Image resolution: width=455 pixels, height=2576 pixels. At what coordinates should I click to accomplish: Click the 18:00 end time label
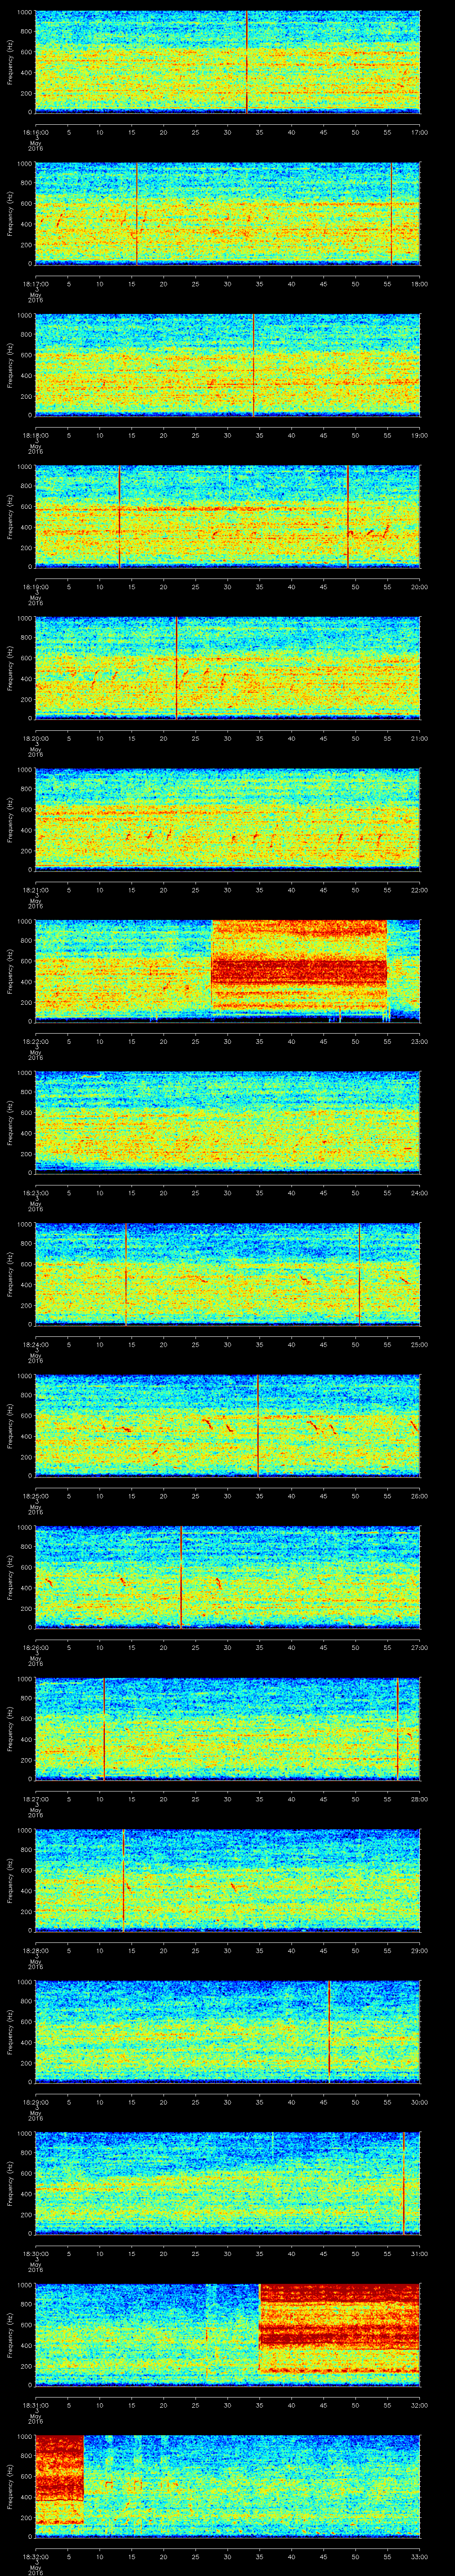420,284
